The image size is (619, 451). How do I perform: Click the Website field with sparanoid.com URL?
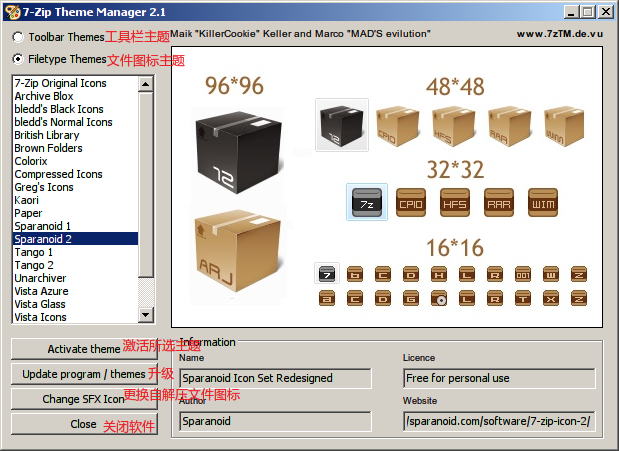(x=499, y=421)
